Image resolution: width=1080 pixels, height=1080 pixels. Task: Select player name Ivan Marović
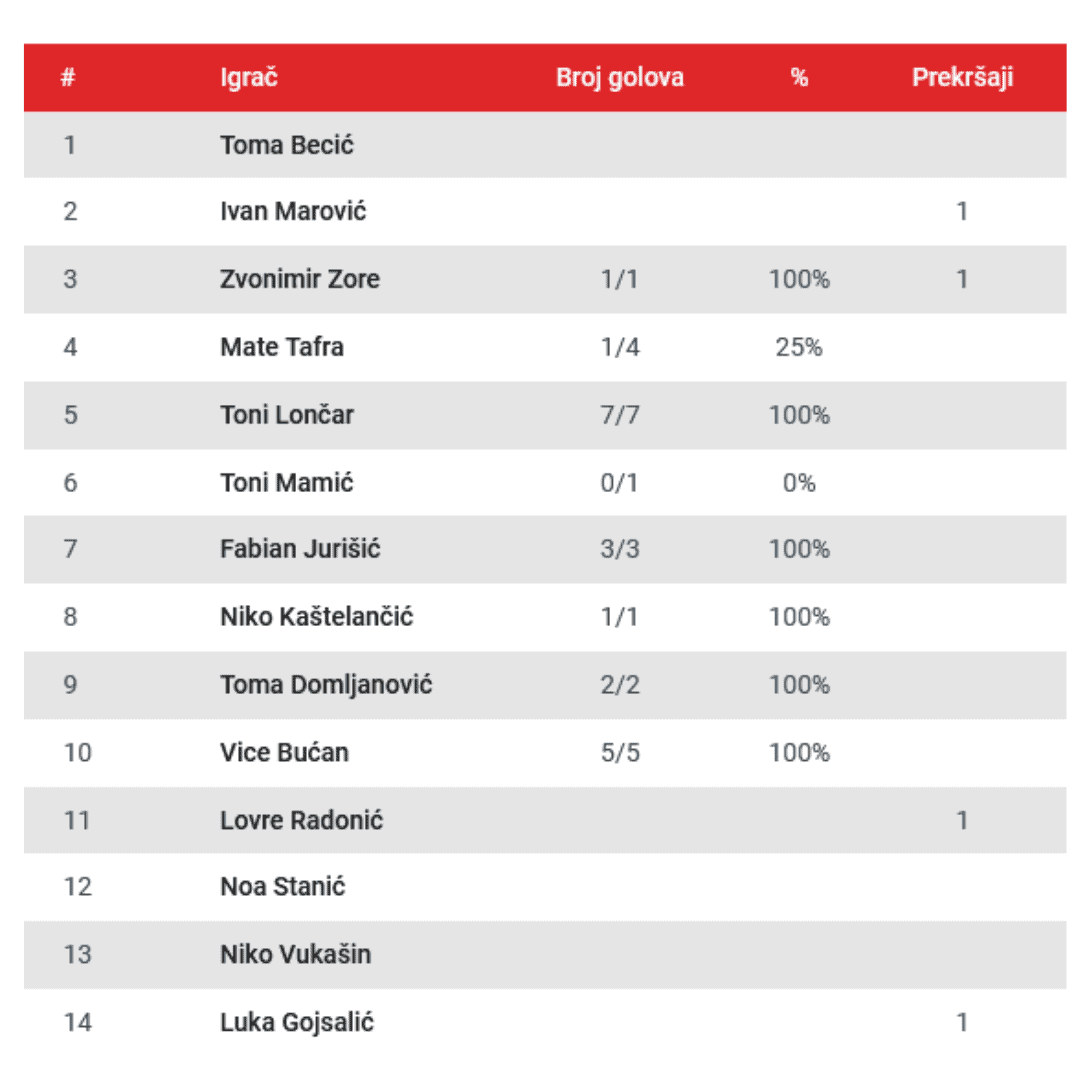pyautogui.click(x=293, y=212)
